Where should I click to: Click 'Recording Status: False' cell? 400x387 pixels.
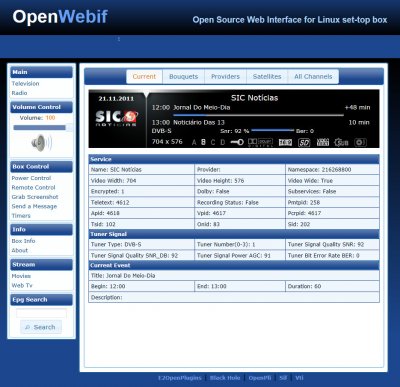240,202
